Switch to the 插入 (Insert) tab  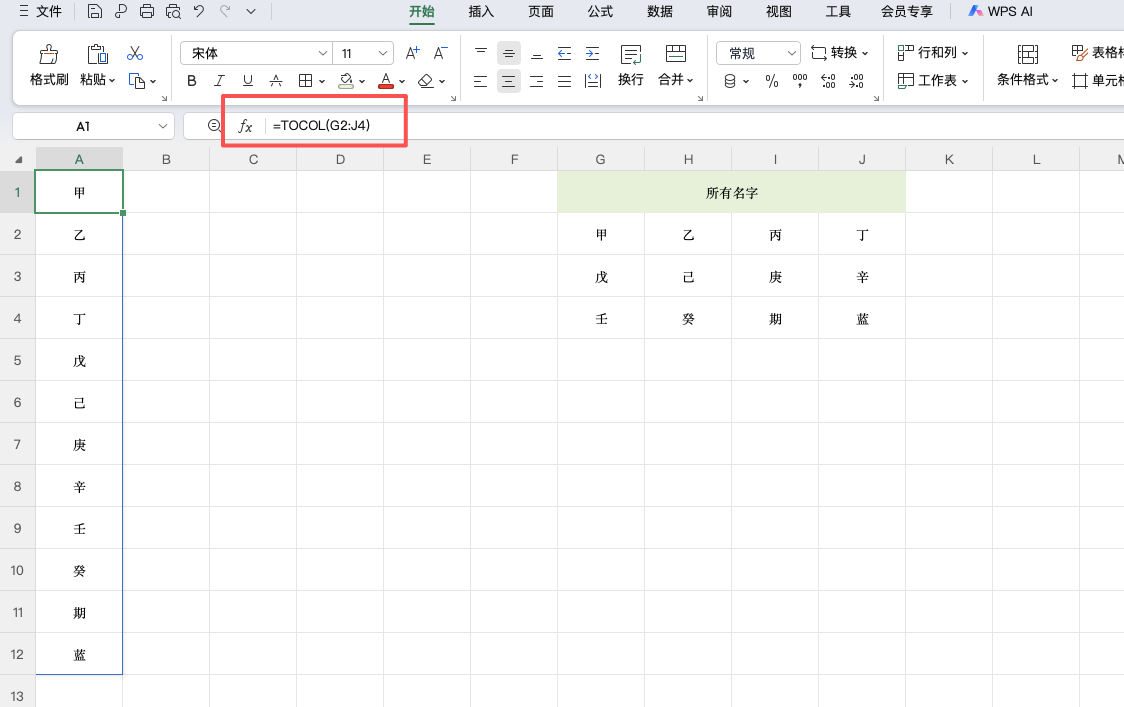tap(481, 12)
